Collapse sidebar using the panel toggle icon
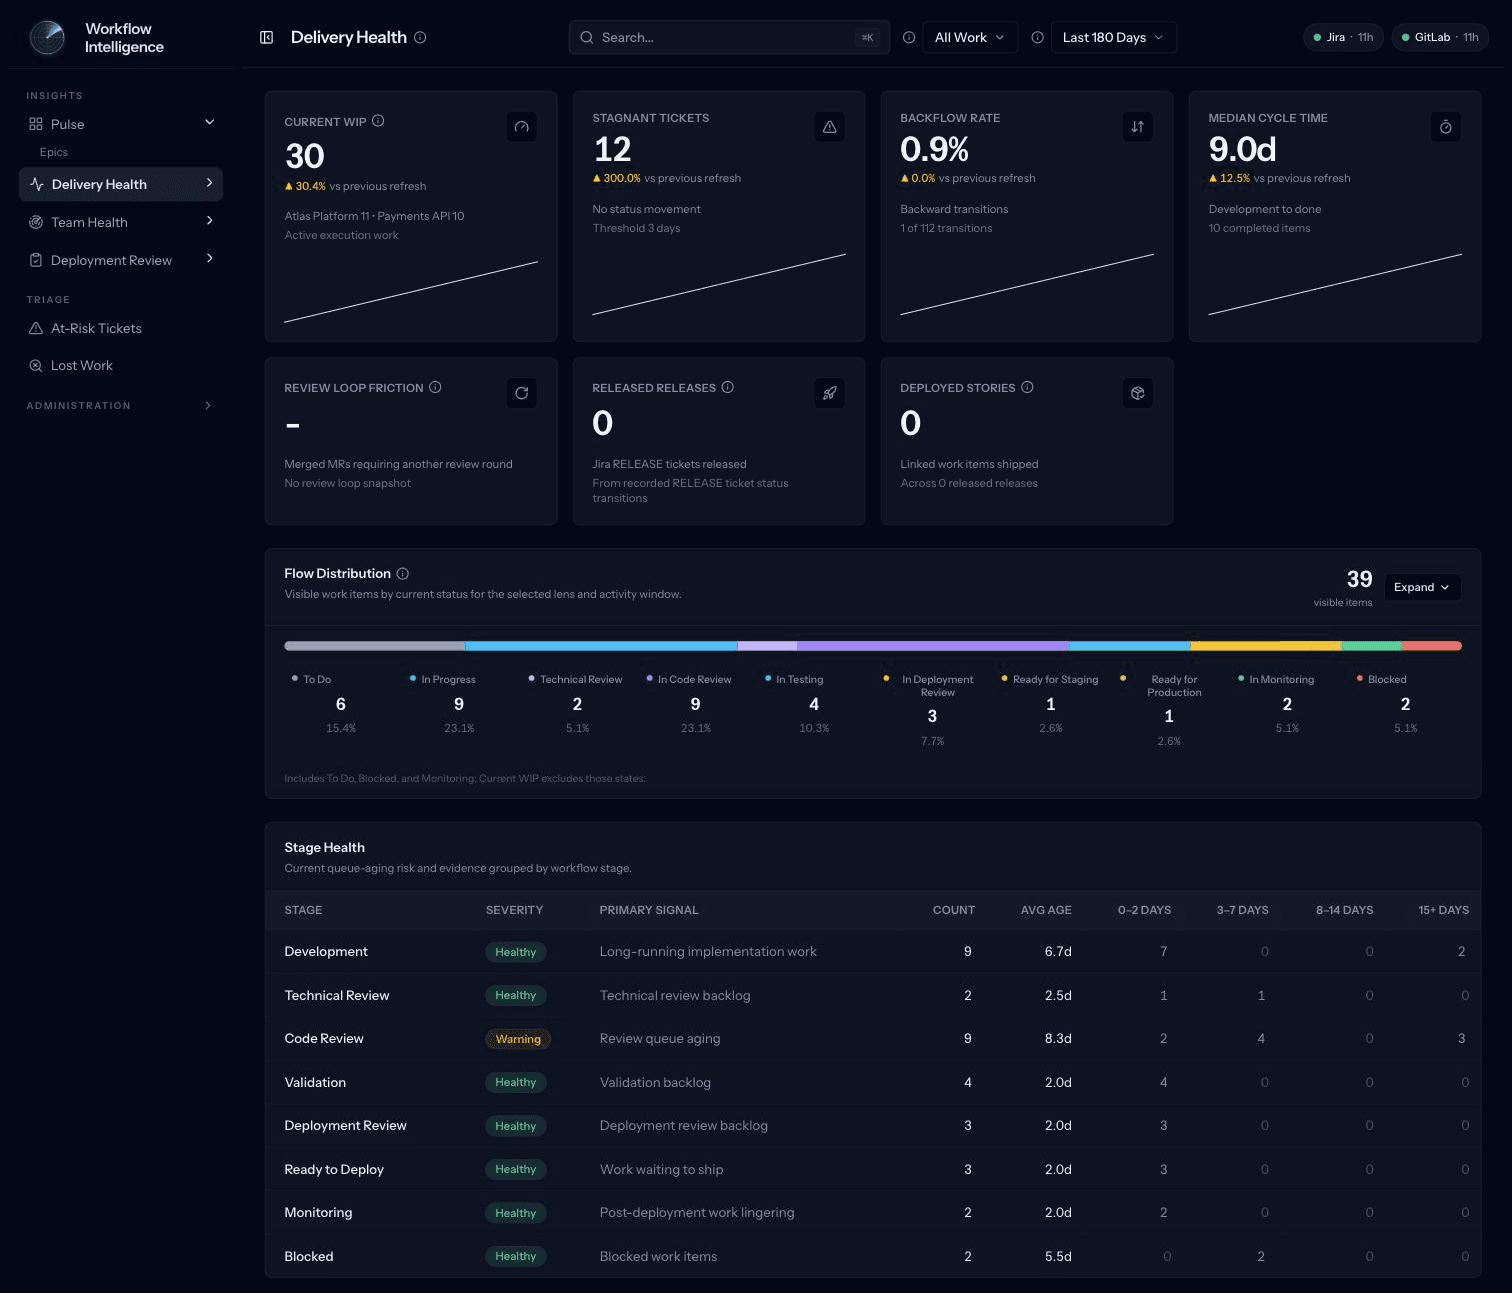1512x1293 pixels. (x=266, y=37)
